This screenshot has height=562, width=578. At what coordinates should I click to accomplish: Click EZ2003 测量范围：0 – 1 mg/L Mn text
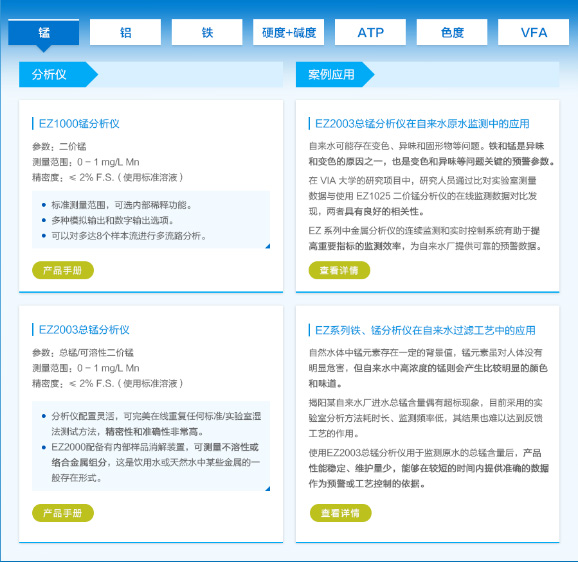coord(86,368)
